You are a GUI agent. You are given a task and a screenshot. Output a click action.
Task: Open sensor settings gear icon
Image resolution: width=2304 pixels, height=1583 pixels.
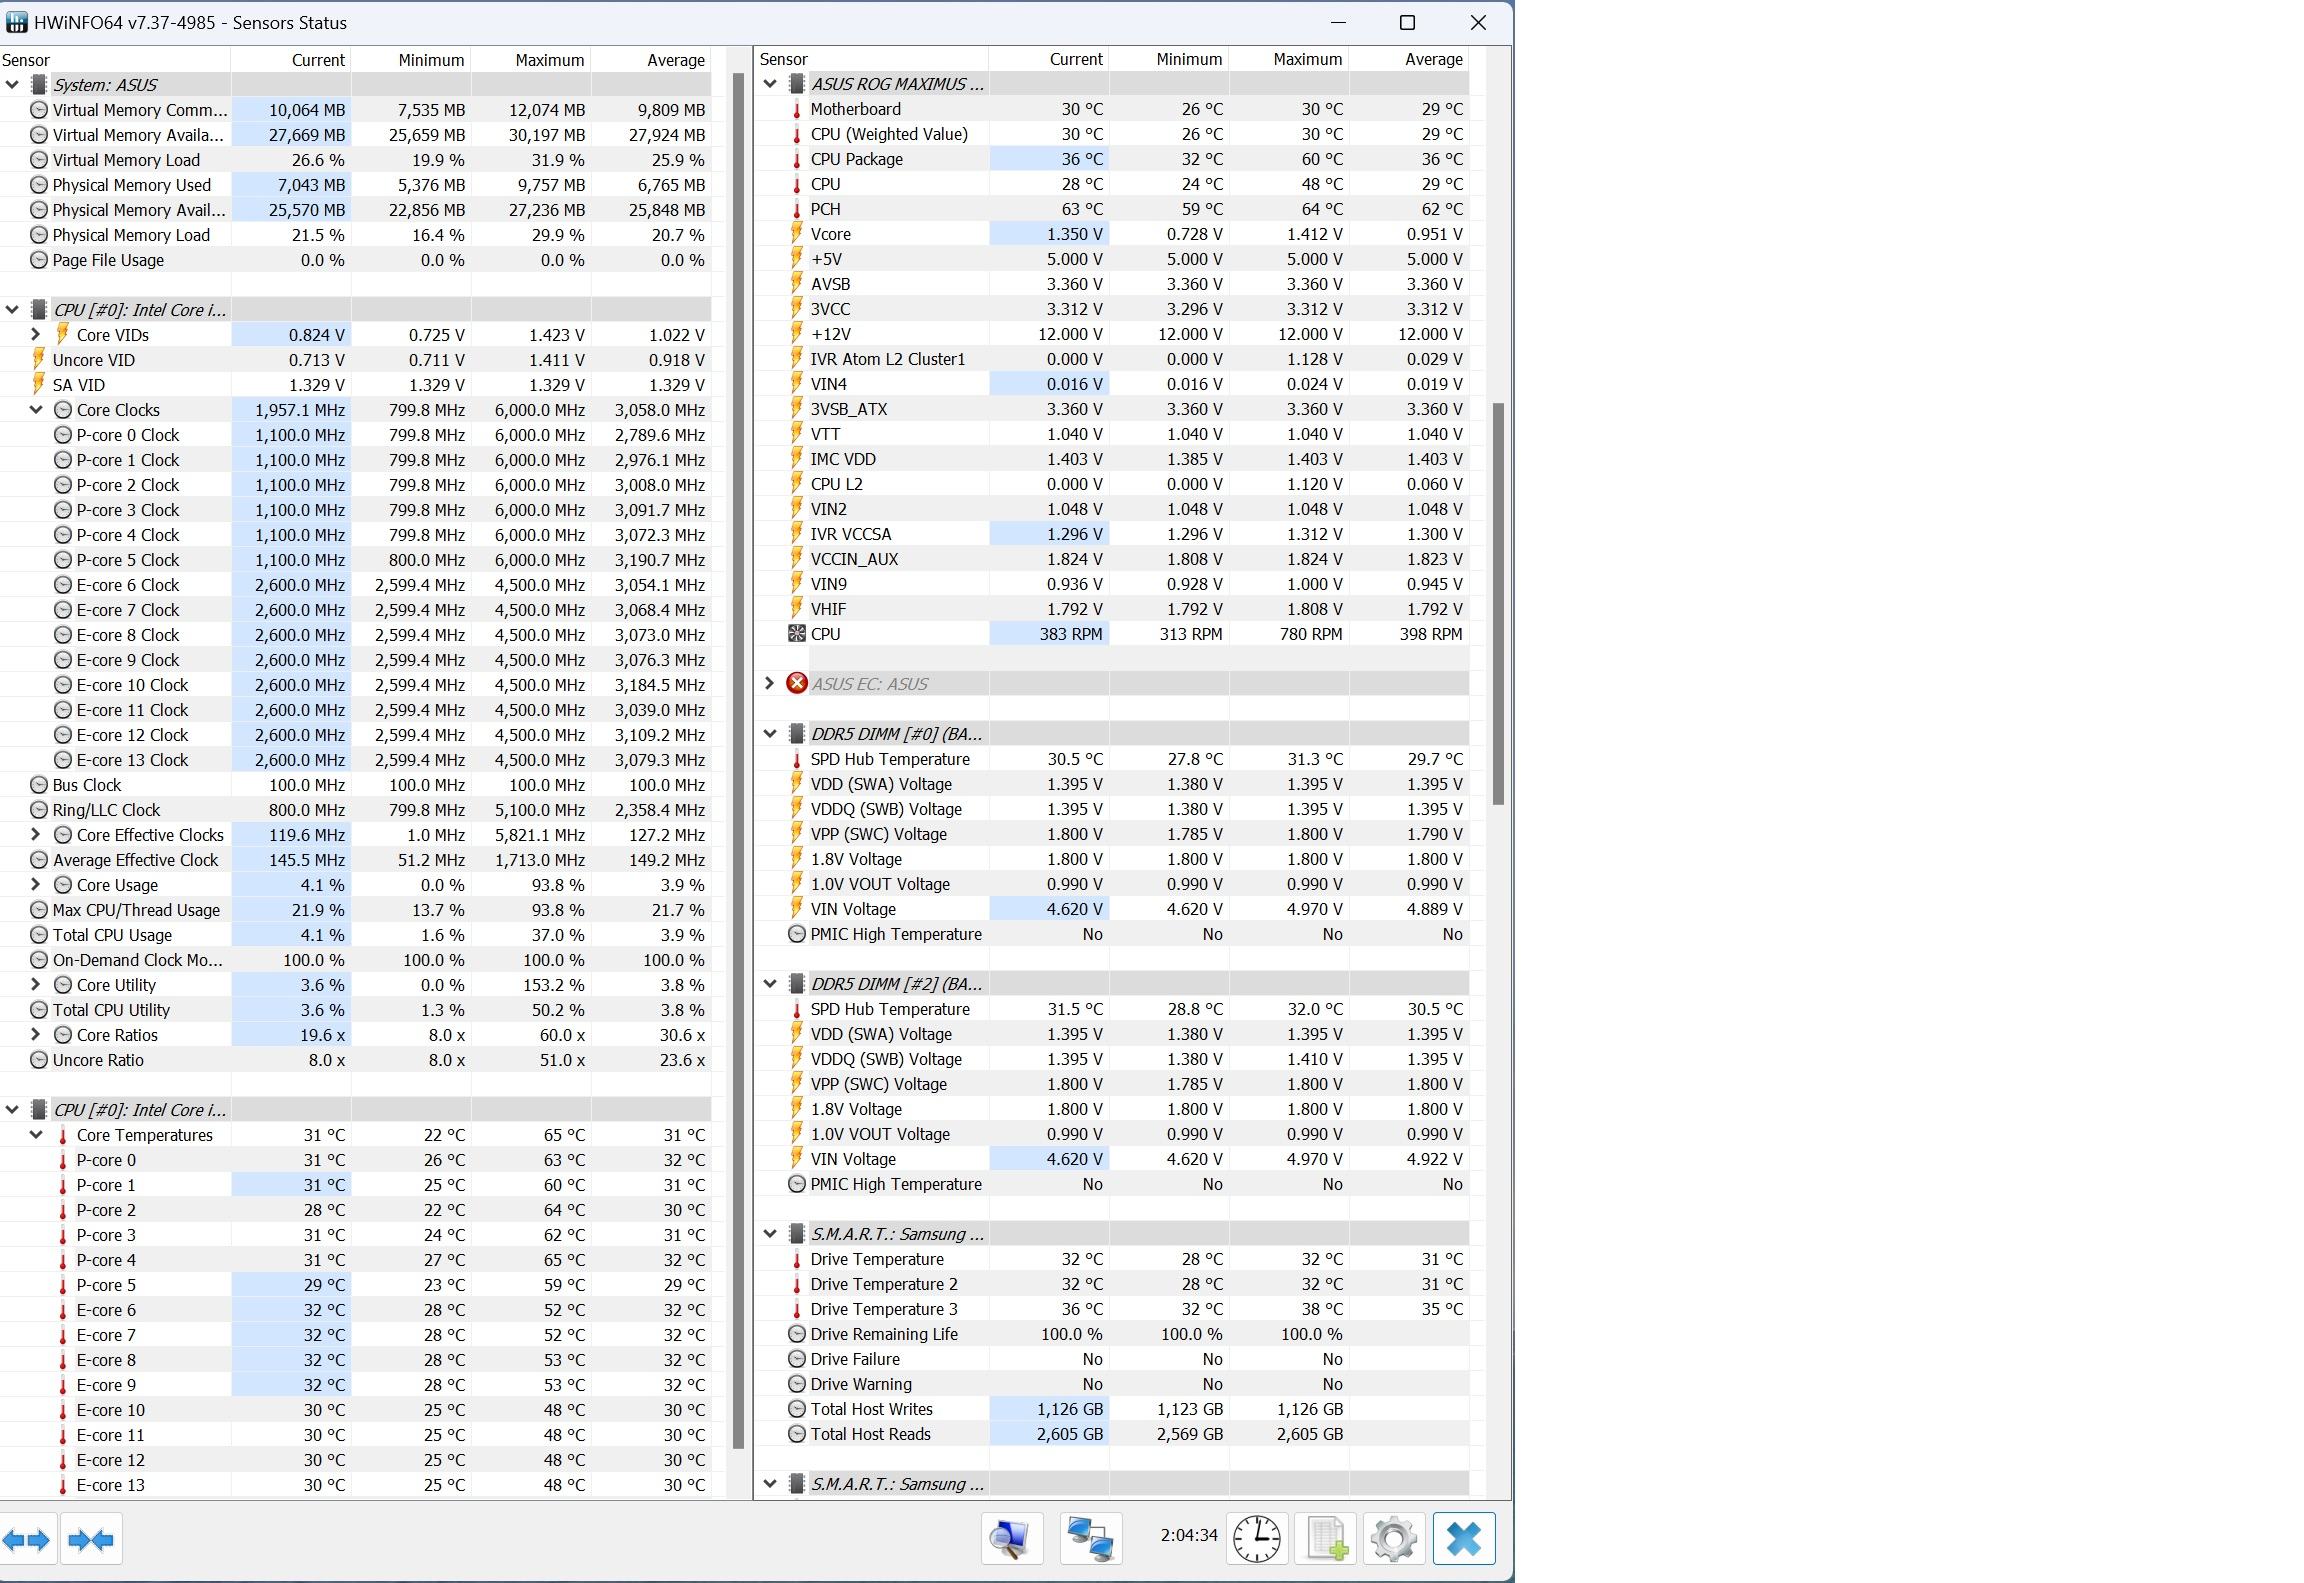tap(1394, 1538)
